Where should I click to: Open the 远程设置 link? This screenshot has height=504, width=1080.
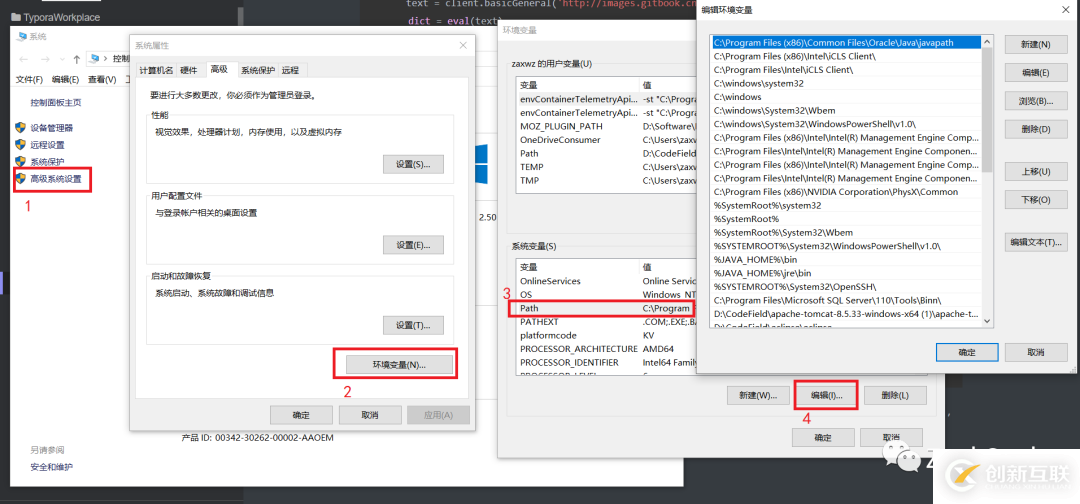(48, 145)
